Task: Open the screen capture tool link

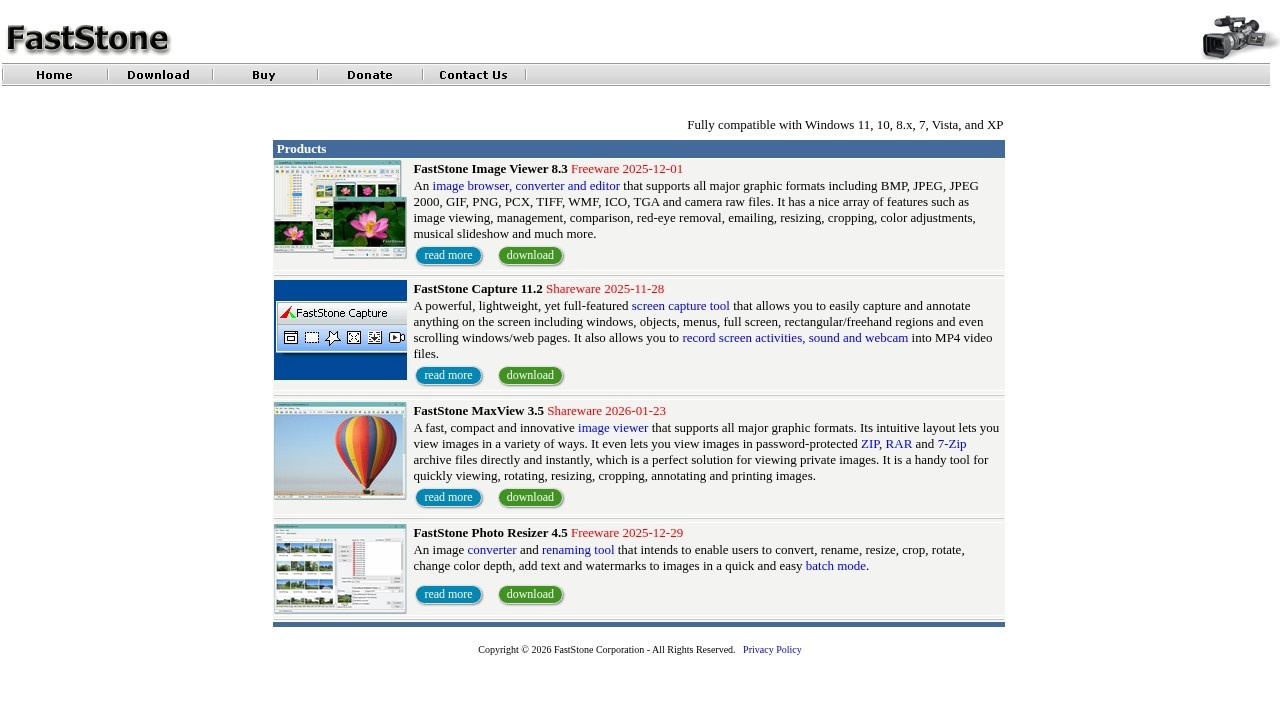Action: point(680,306)
